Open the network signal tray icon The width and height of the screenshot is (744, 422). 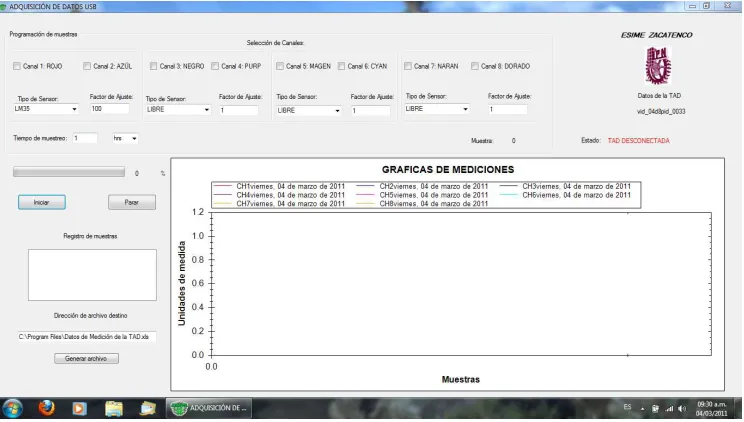point(669,409)
